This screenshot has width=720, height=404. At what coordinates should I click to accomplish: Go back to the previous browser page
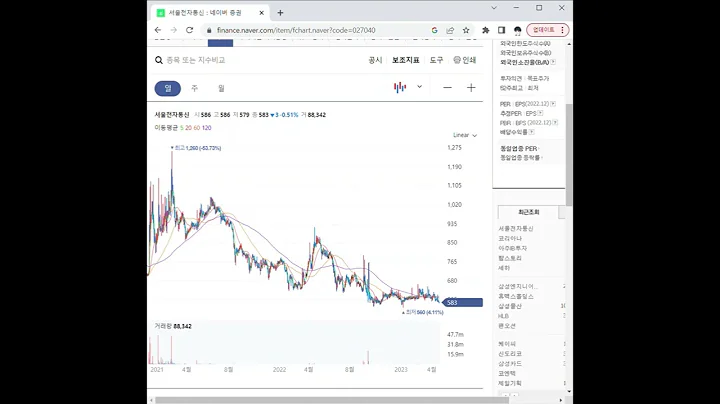coord(158,30)
